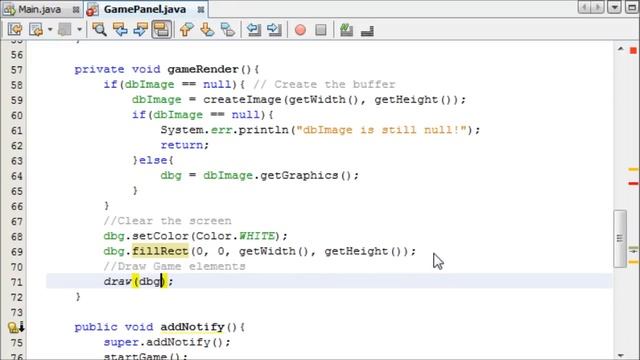Click line number 64 in the gutter
640x360 pixels.
pos(16,176)
